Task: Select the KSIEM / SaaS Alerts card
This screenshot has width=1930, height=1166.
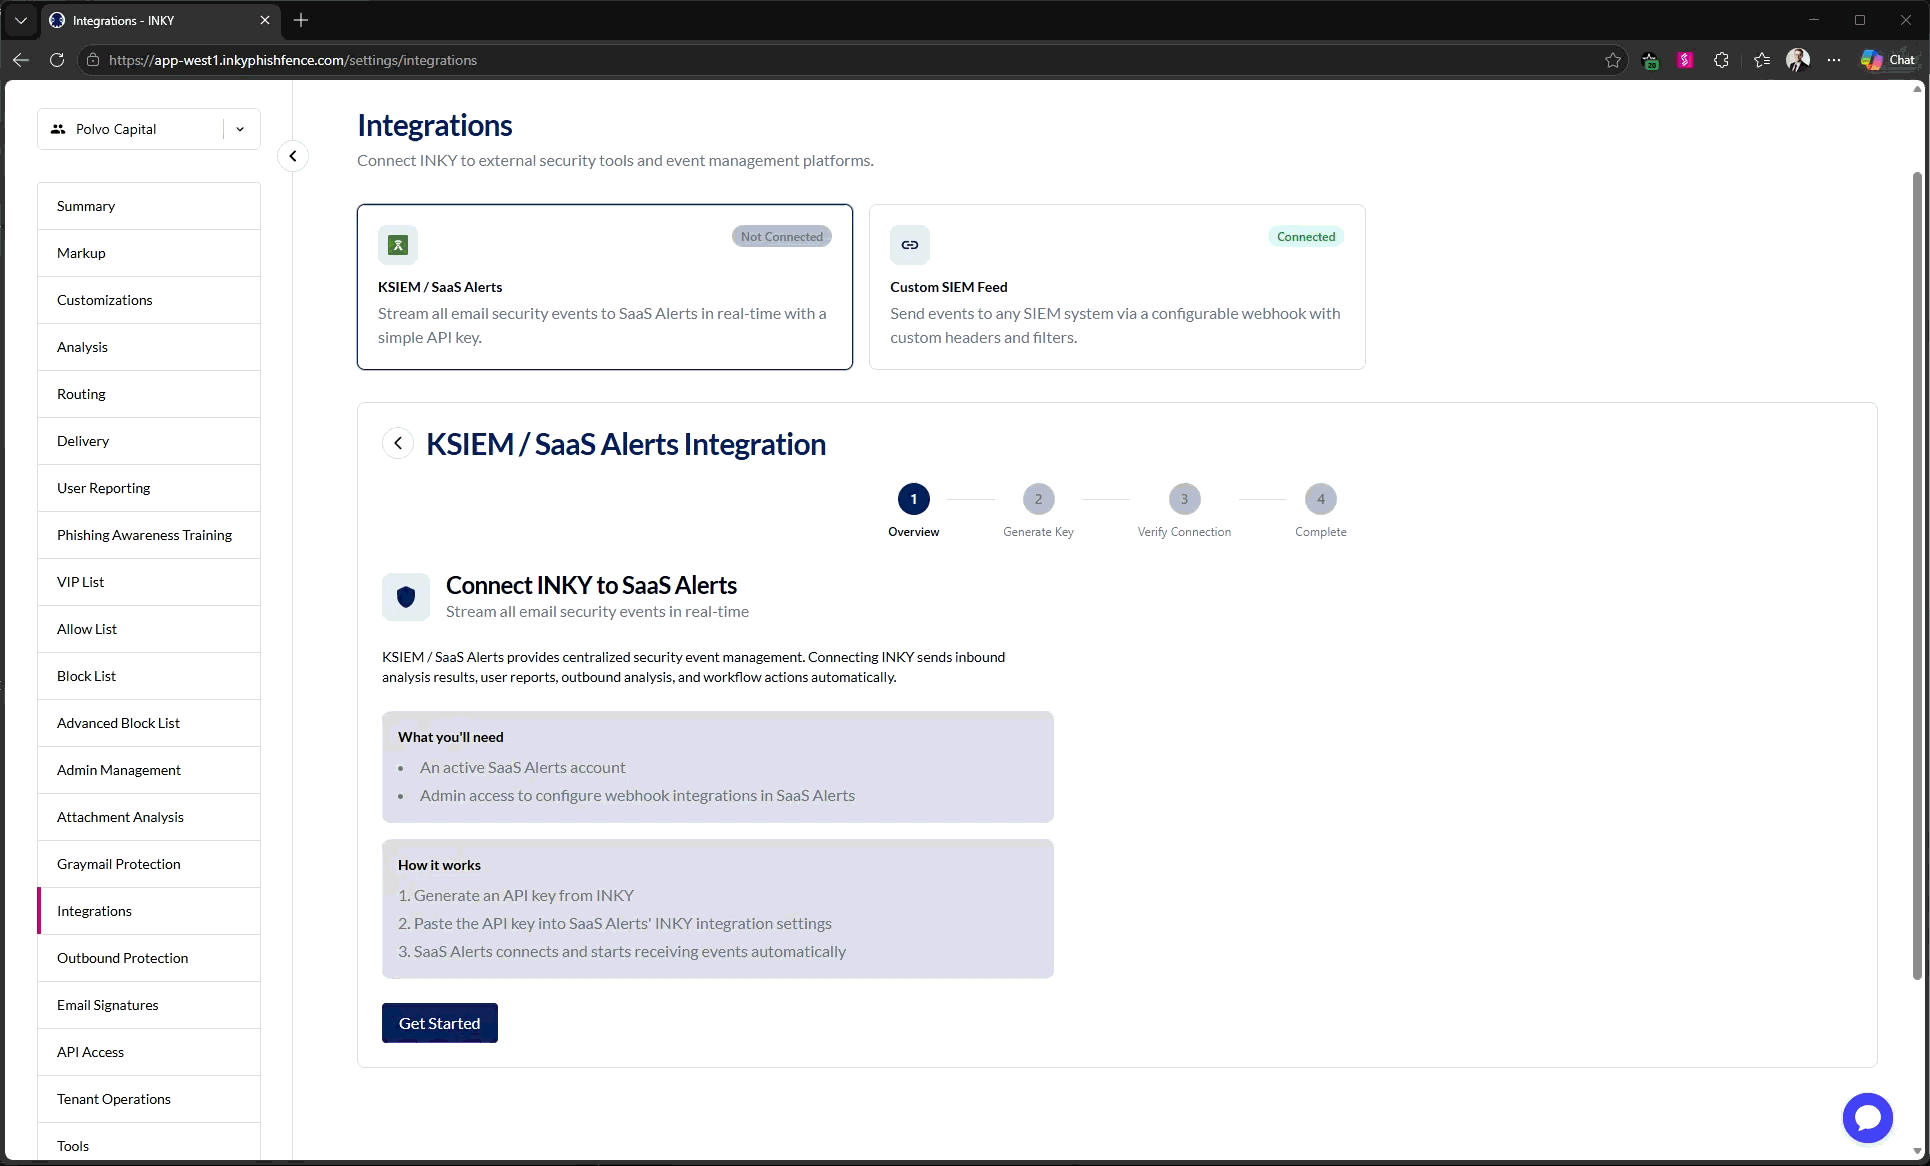Action: [605, 287]
